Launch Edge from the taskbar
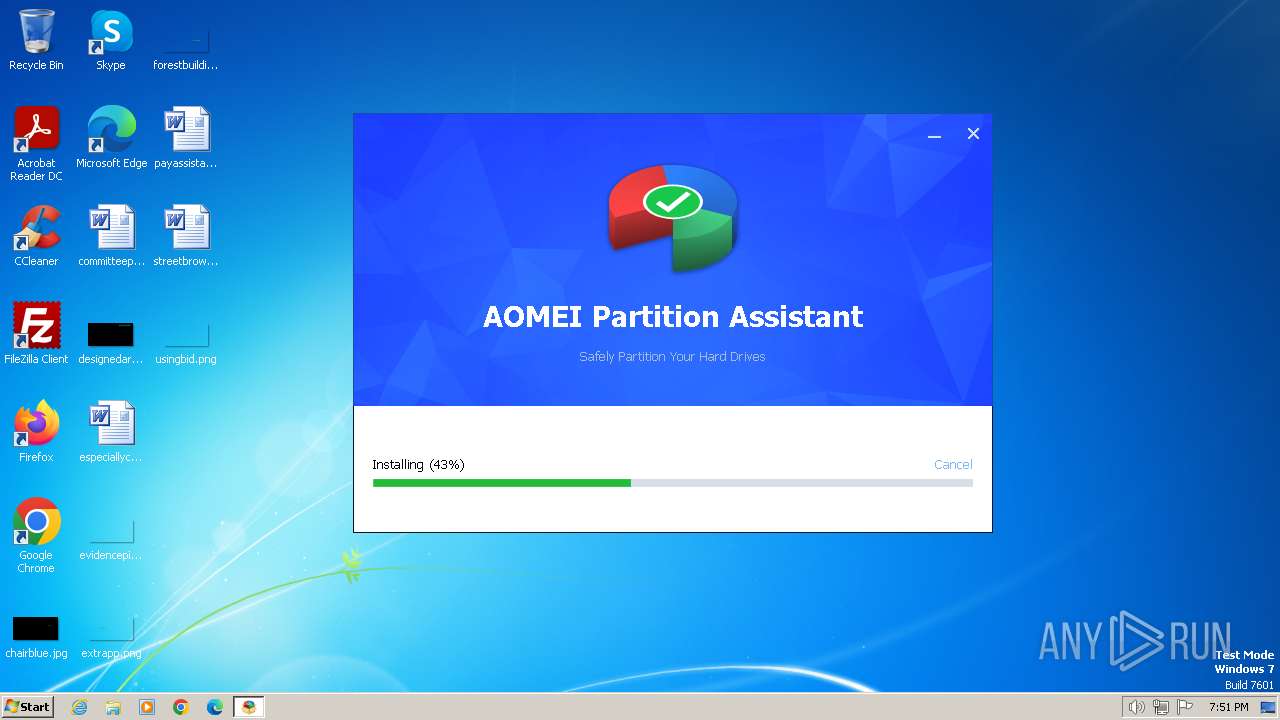This screenshot has width=1280, height=720. (x=215, y=707)
